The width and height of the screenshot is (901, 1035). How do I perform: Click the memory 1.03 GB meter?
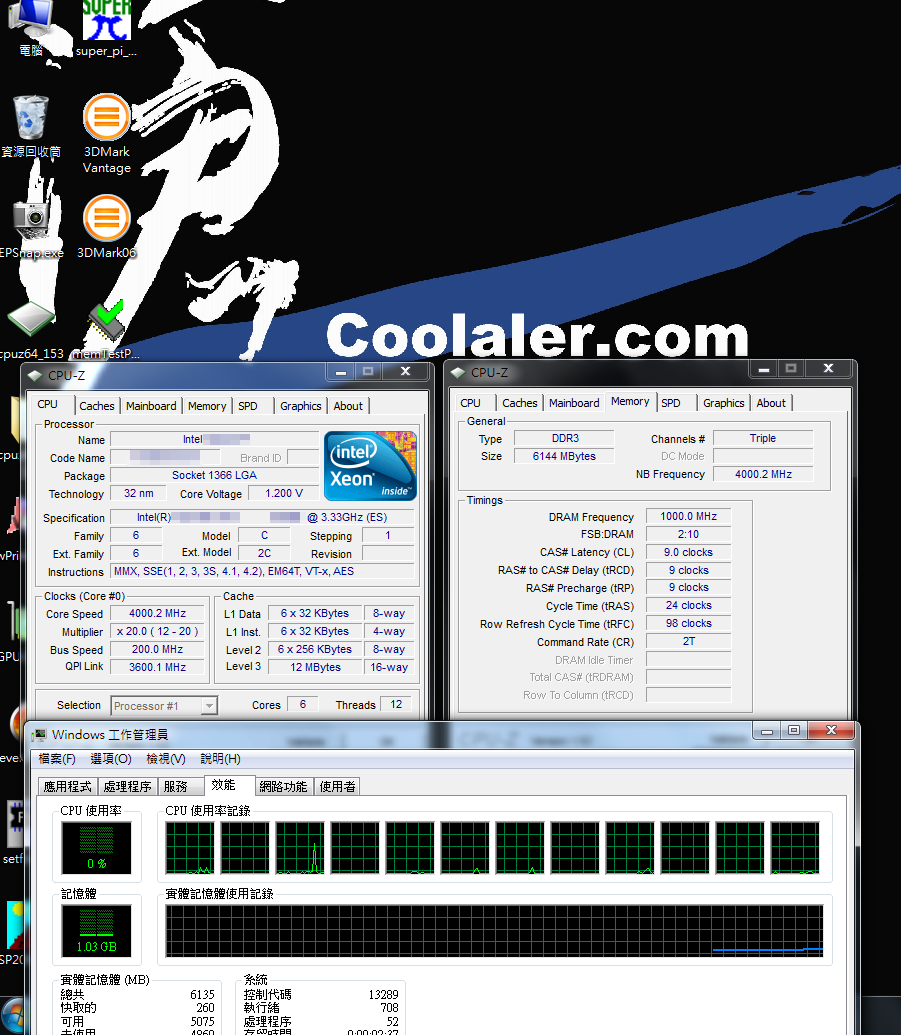pos(96,931)
